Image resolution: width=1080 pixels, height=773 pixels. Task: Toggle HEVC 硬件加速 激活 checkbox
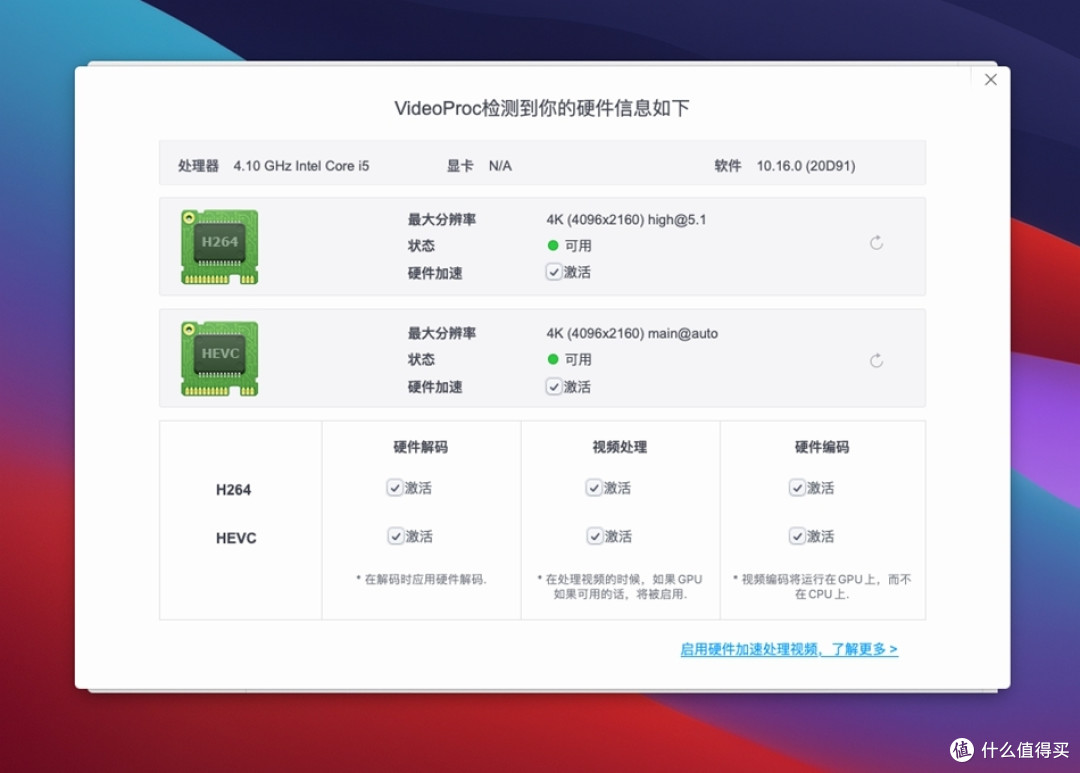click(554, 386)
